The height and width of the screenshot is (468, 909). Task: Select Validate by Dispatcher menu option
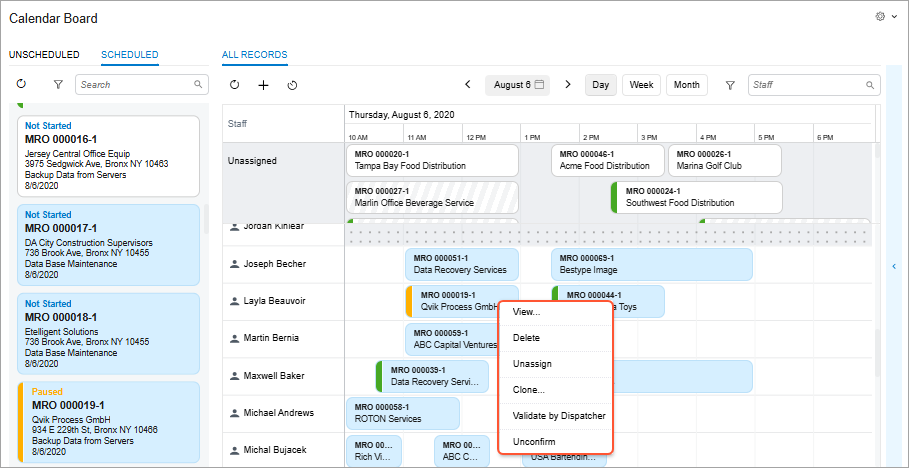[x=559, y=416]
